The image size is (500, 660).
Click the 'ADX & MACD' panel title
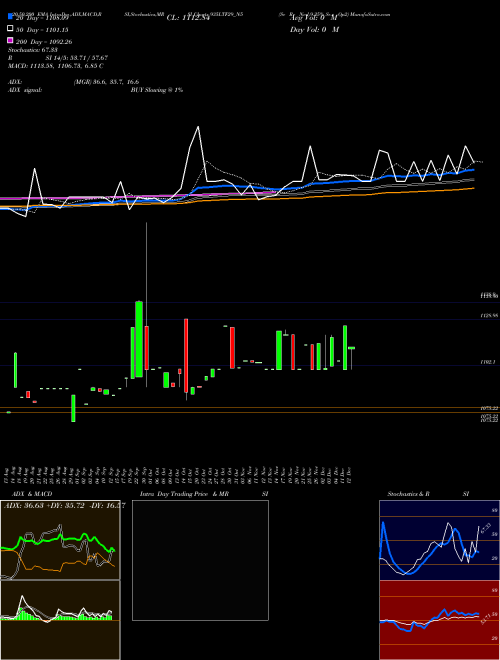click(x=32, y=494)
